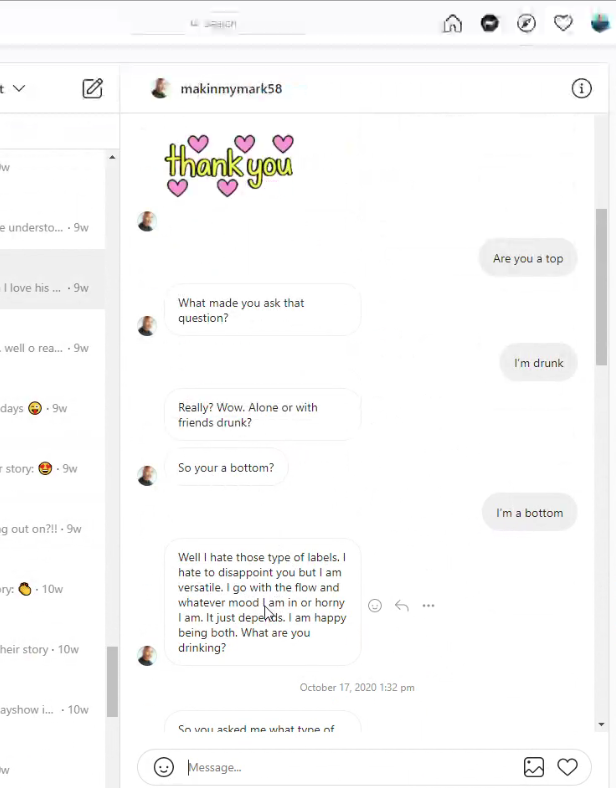Viewport: 616px width, 788px height.
Task: React to the message with emoji icon
Action: point(375,605)
